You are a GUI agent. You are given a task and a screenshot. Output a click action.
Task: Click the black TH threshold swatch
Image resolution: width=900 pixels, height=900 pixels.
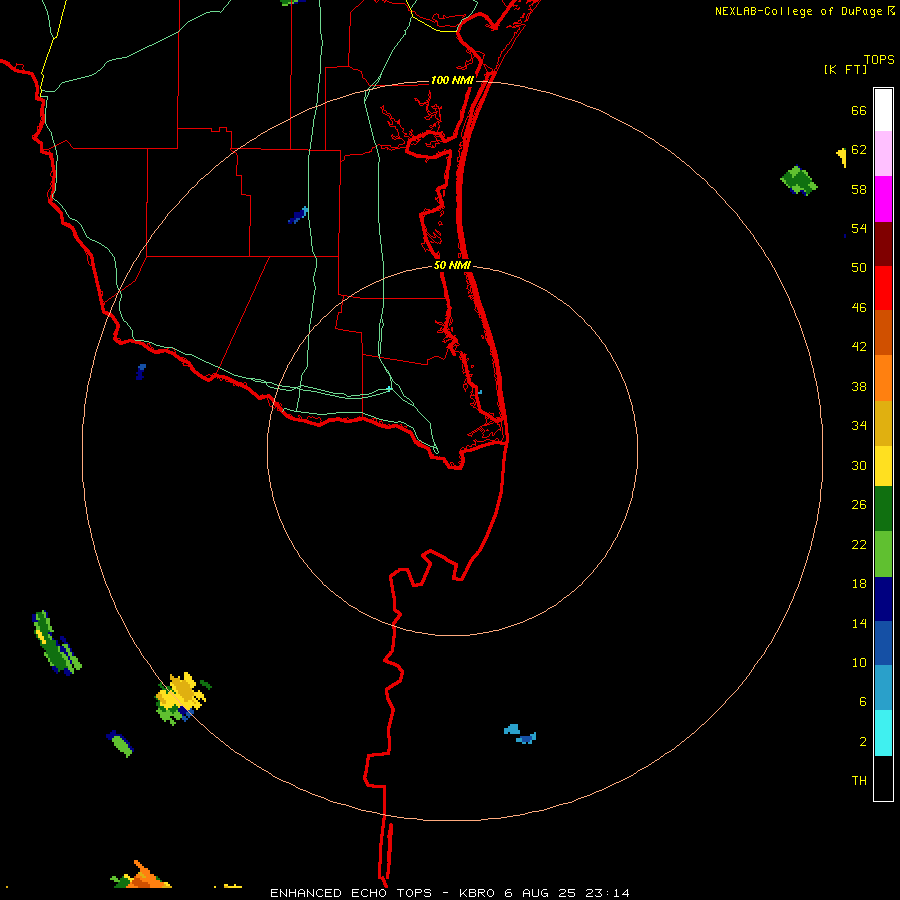pyautogui.click(x=883, y=778)
